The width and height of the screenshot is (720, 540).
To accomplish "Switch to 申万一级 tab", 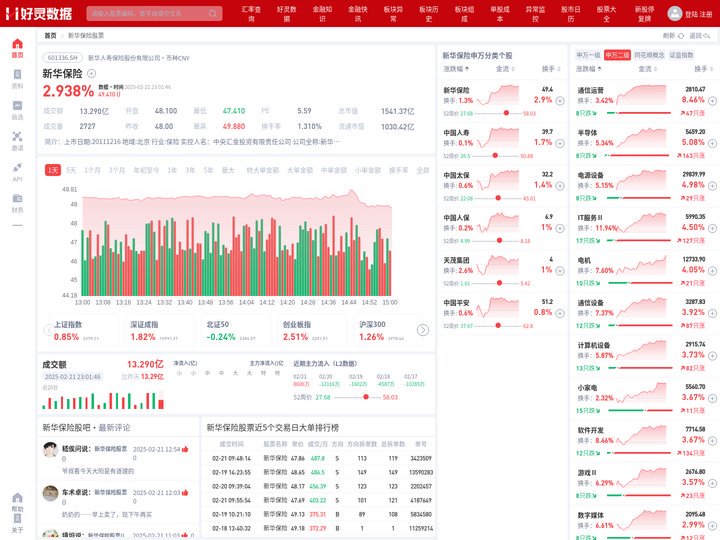I will pyautogui.click(x=588, y=55).
